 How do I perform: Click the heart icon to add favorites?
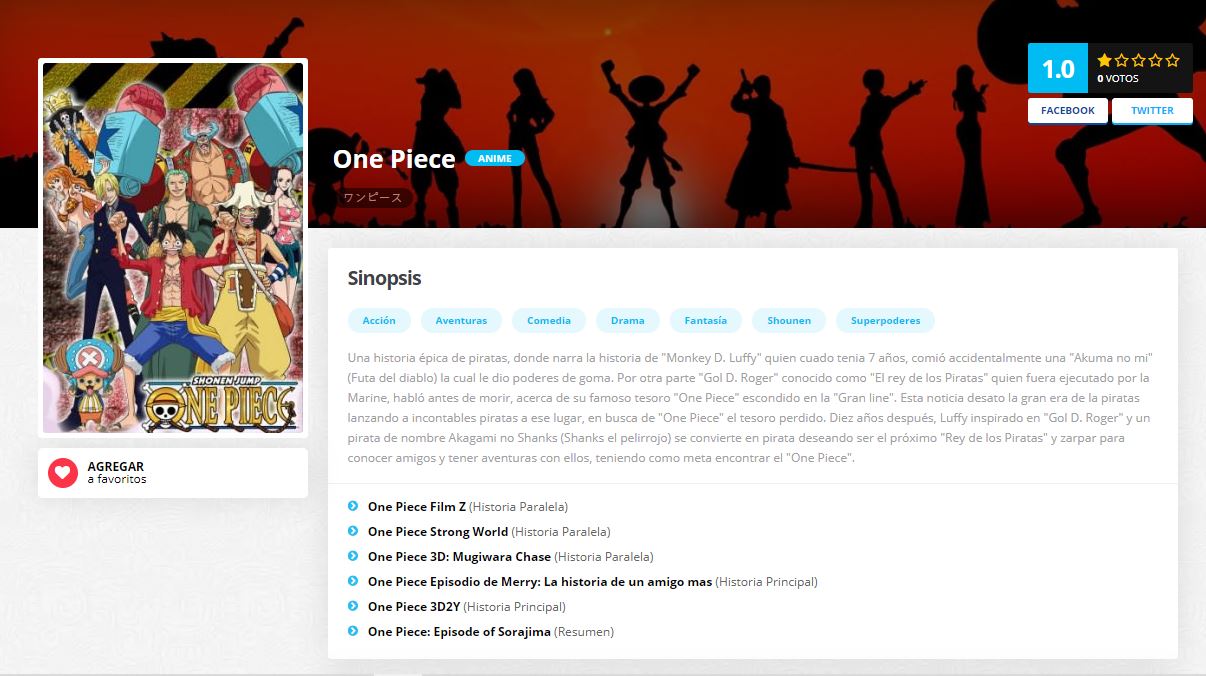click(x=63, y=473)
